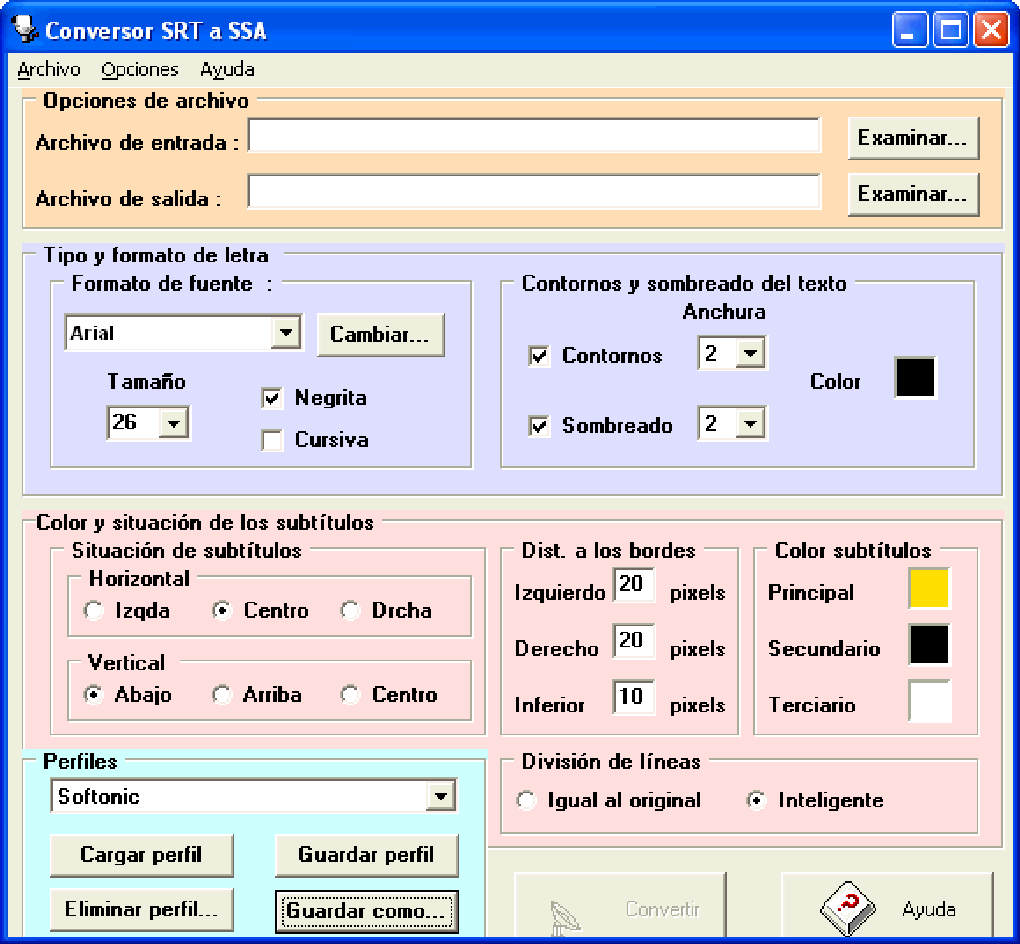Click the Archivo de salida text field

click(534, 191)
